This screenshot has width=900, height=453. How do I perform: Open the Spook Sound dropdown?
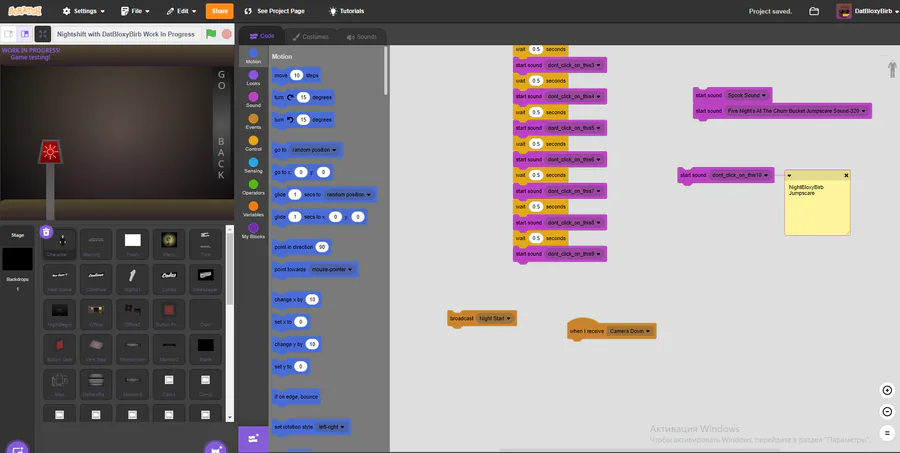[747, 95]
